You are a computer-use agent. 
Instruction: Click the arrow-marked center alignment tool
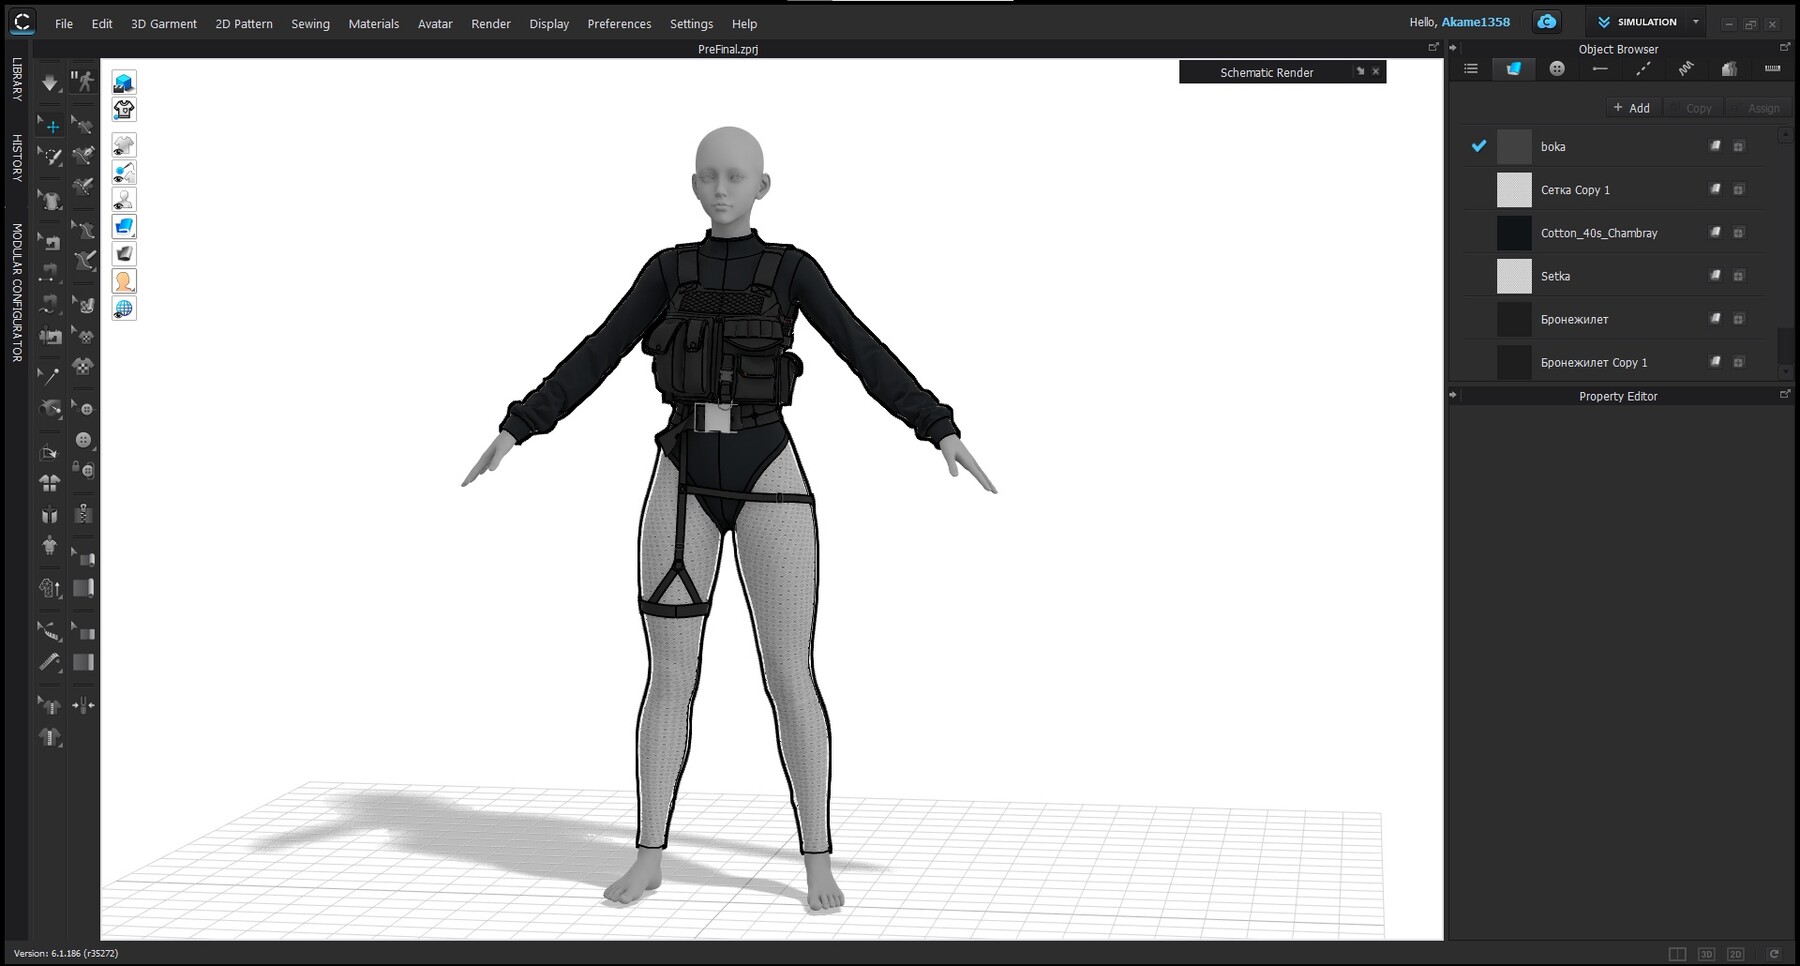click(84, 706)
